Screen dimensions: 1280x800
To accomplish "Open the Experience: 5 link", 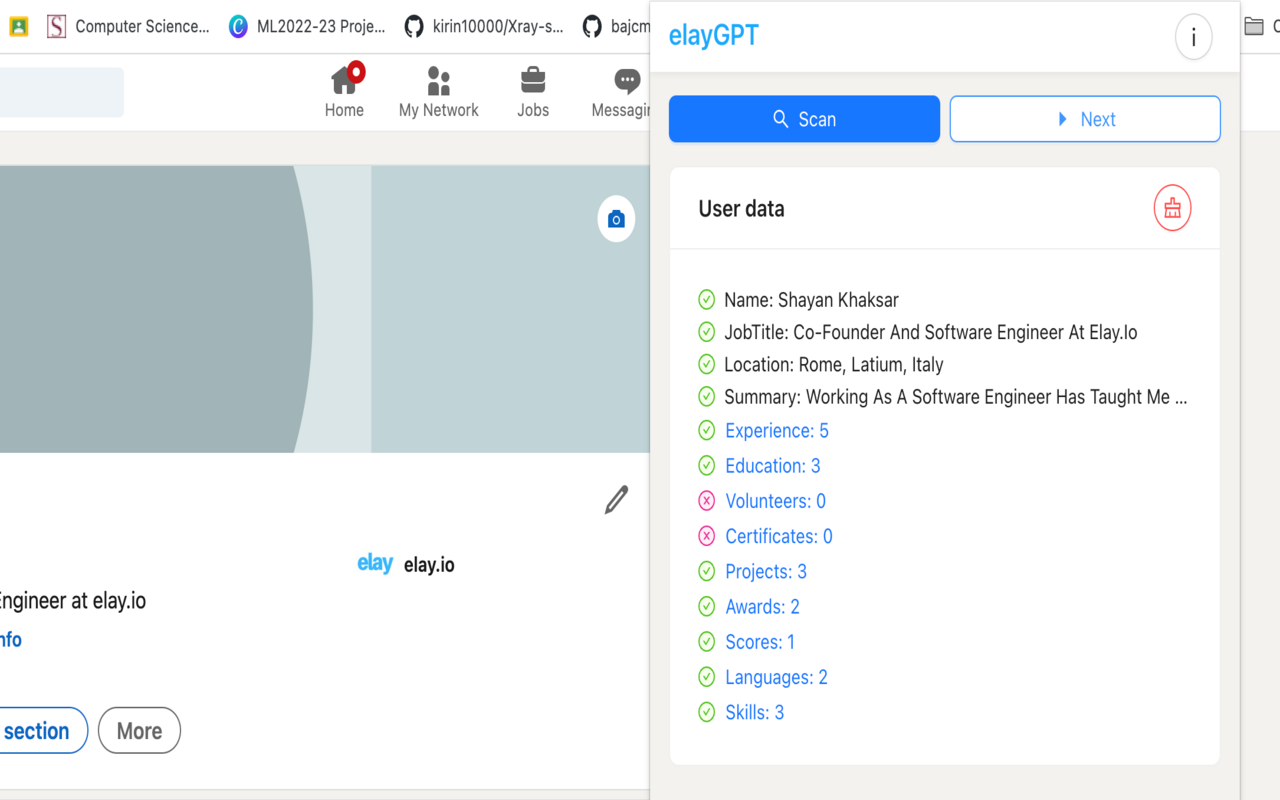I will coord(777,431).
